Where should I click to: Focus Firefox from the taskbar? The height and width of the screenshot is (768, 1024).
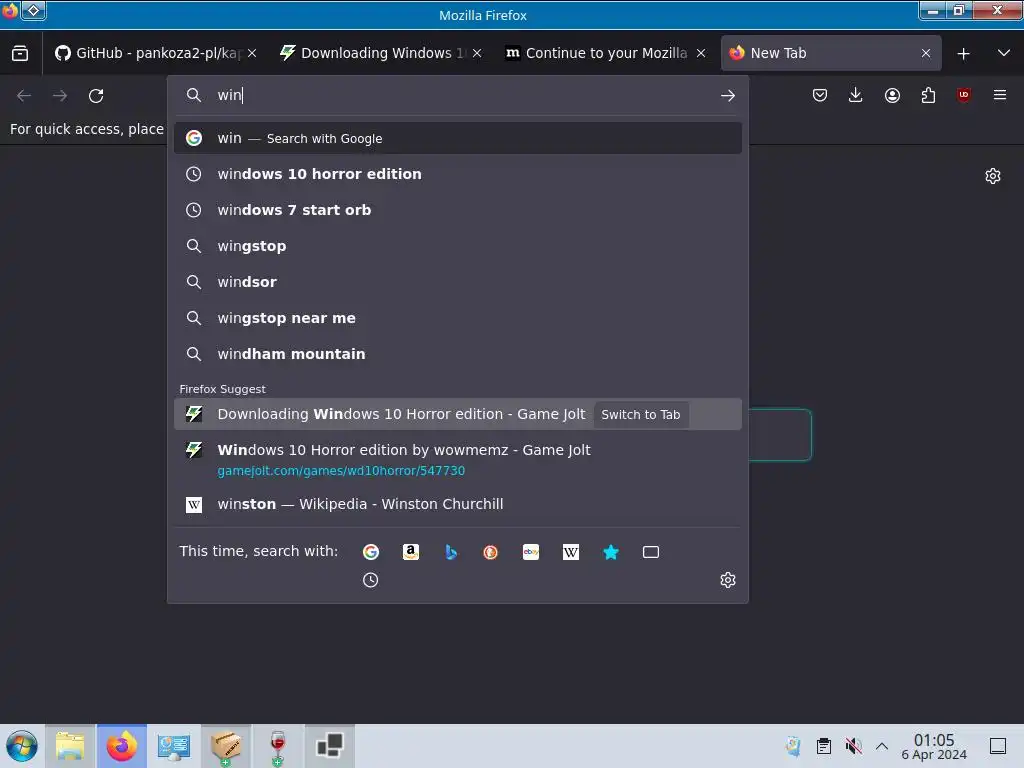tap(122, 746)
